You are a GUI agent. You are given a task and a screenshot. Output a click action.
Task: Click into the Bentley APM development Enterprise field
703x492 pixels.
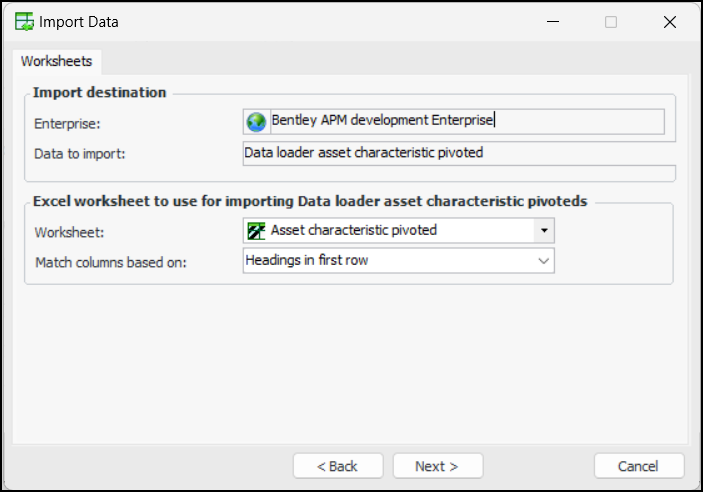tap(460, 121)
